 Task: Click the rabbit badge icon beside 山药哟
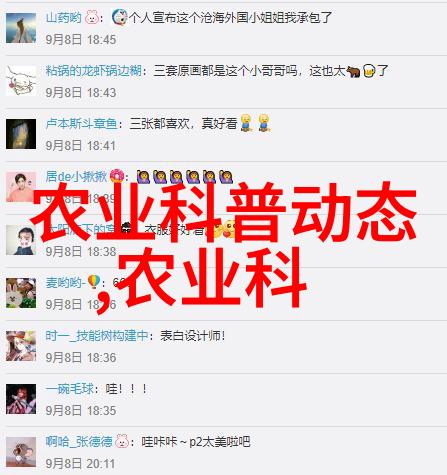(x=92, y=17)
